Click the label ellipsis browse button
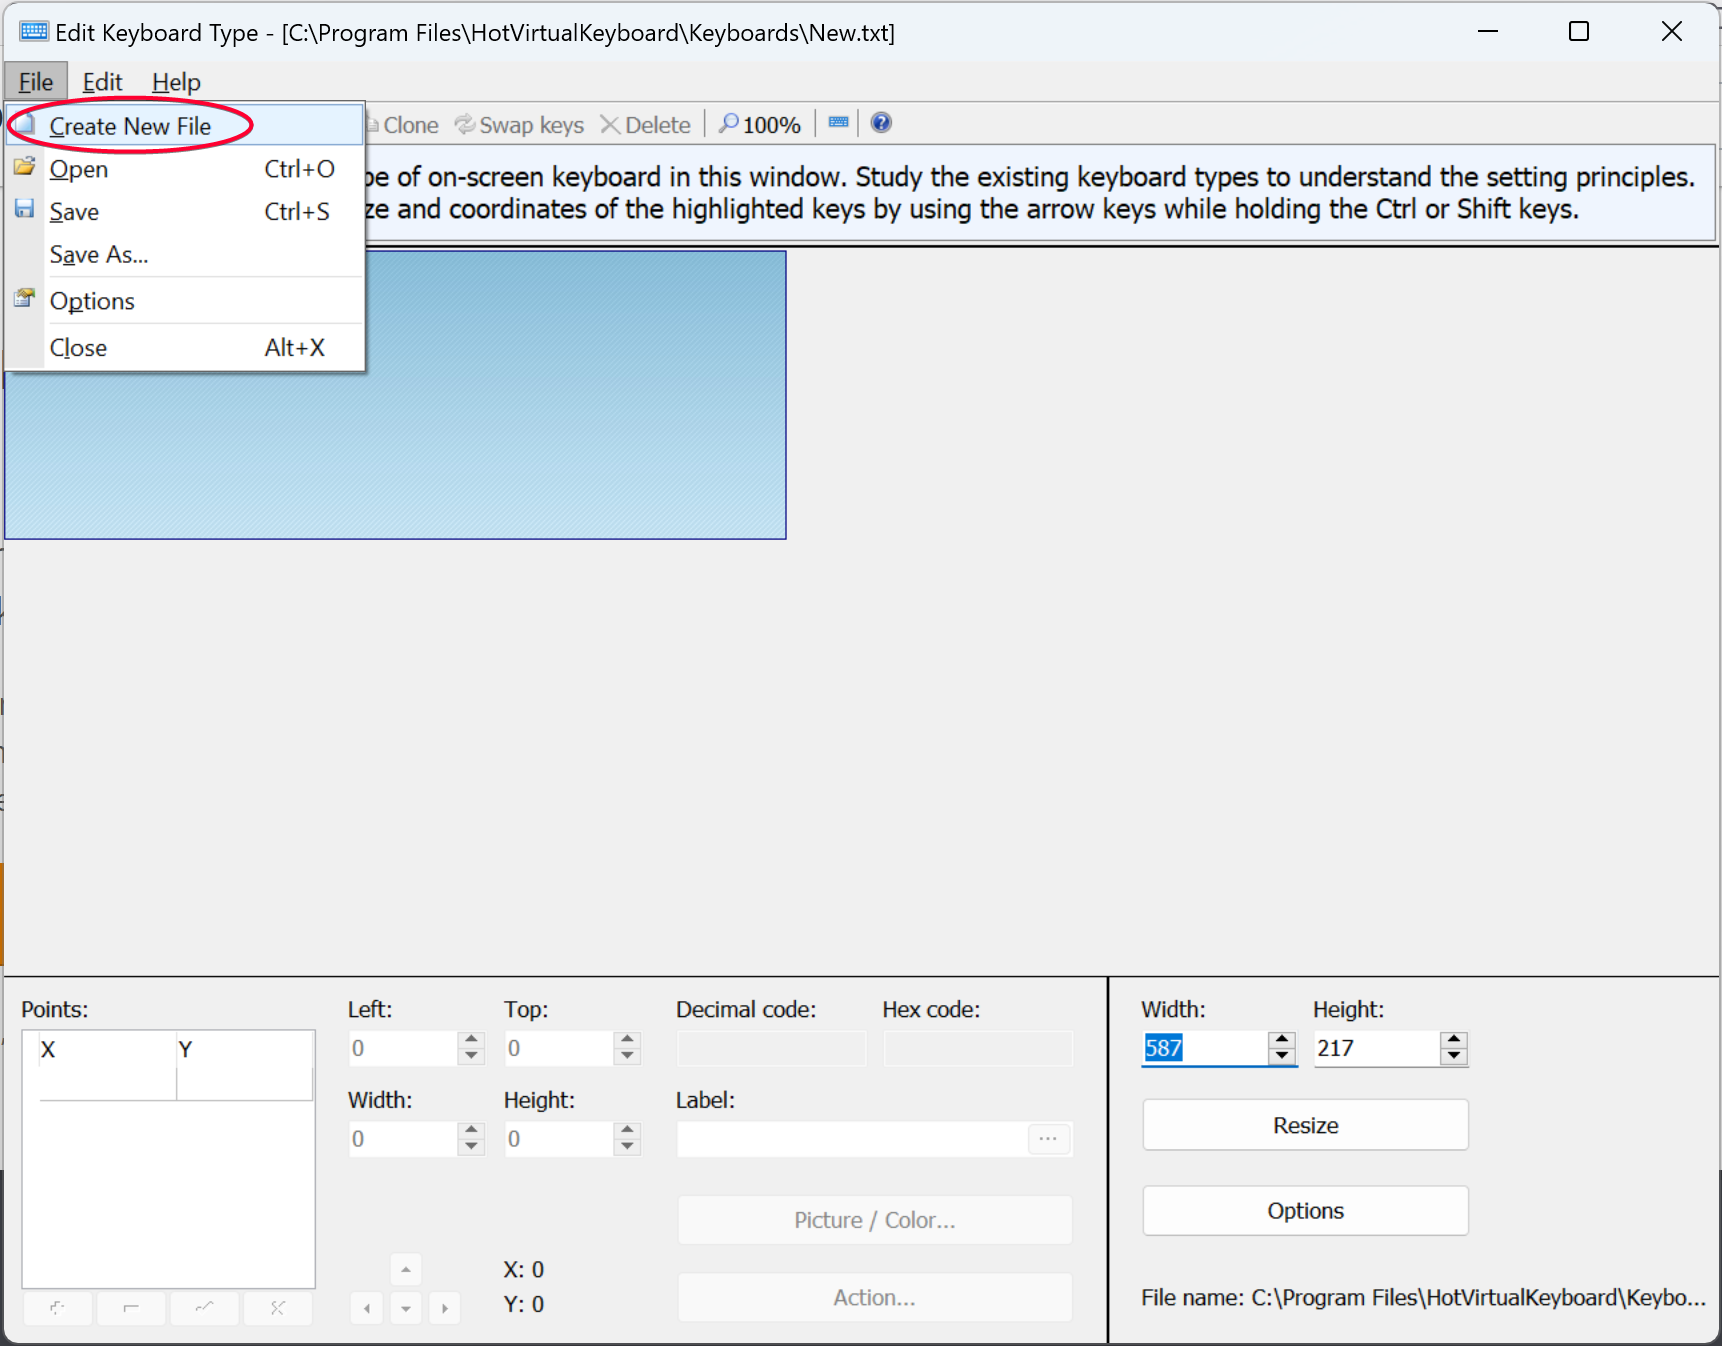The image size is (1722, 1346). pos(1048,1139)
